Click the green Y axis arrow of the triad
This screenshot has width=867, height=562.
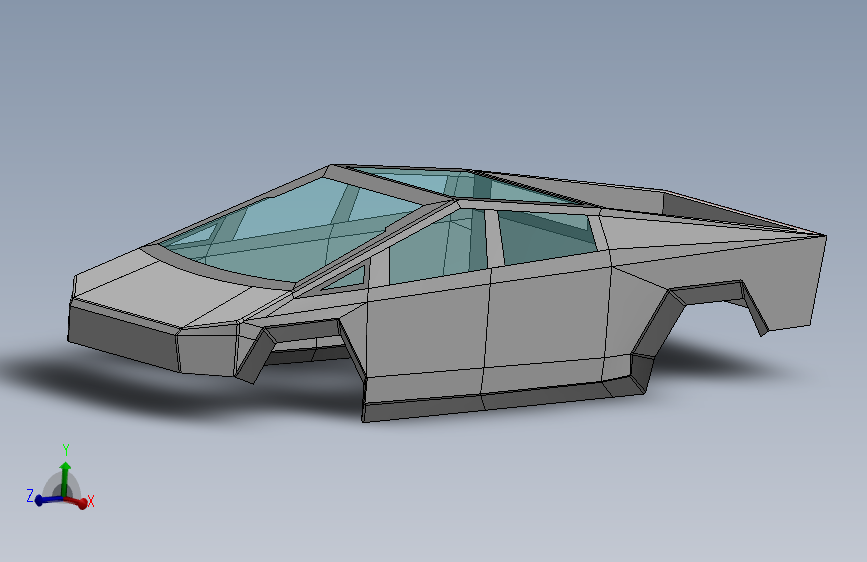[x=65, y=478]
